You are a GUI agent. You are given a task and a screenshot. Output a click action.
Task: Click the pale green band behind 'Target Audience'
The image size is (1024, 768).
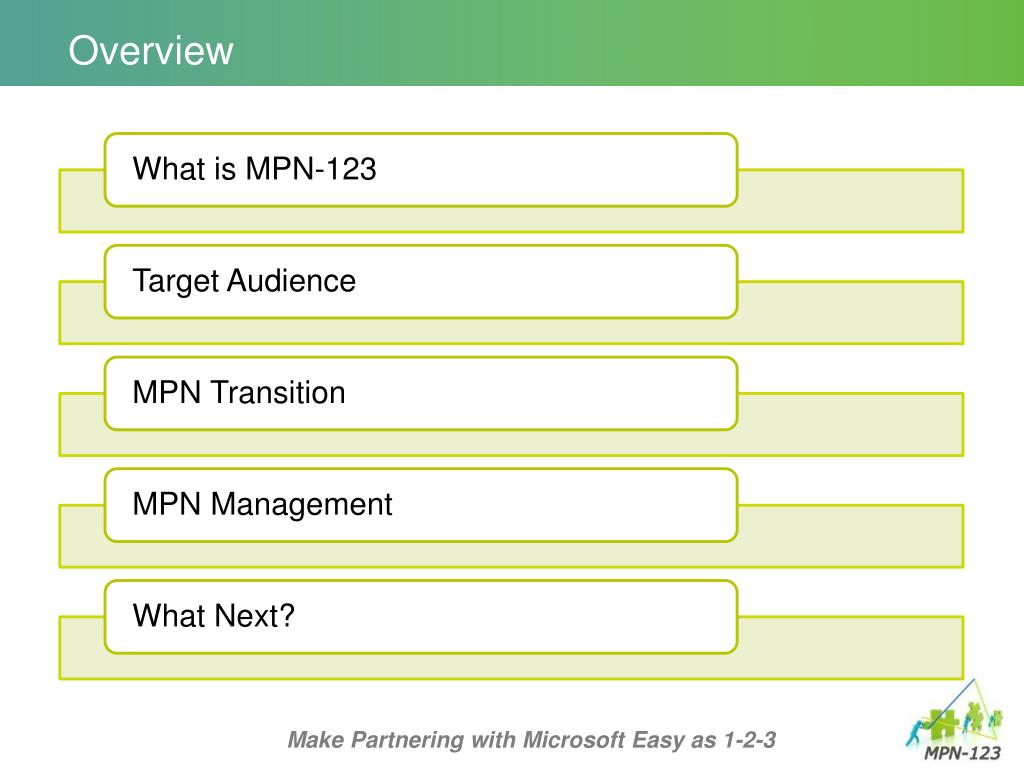tap(851, 312)
